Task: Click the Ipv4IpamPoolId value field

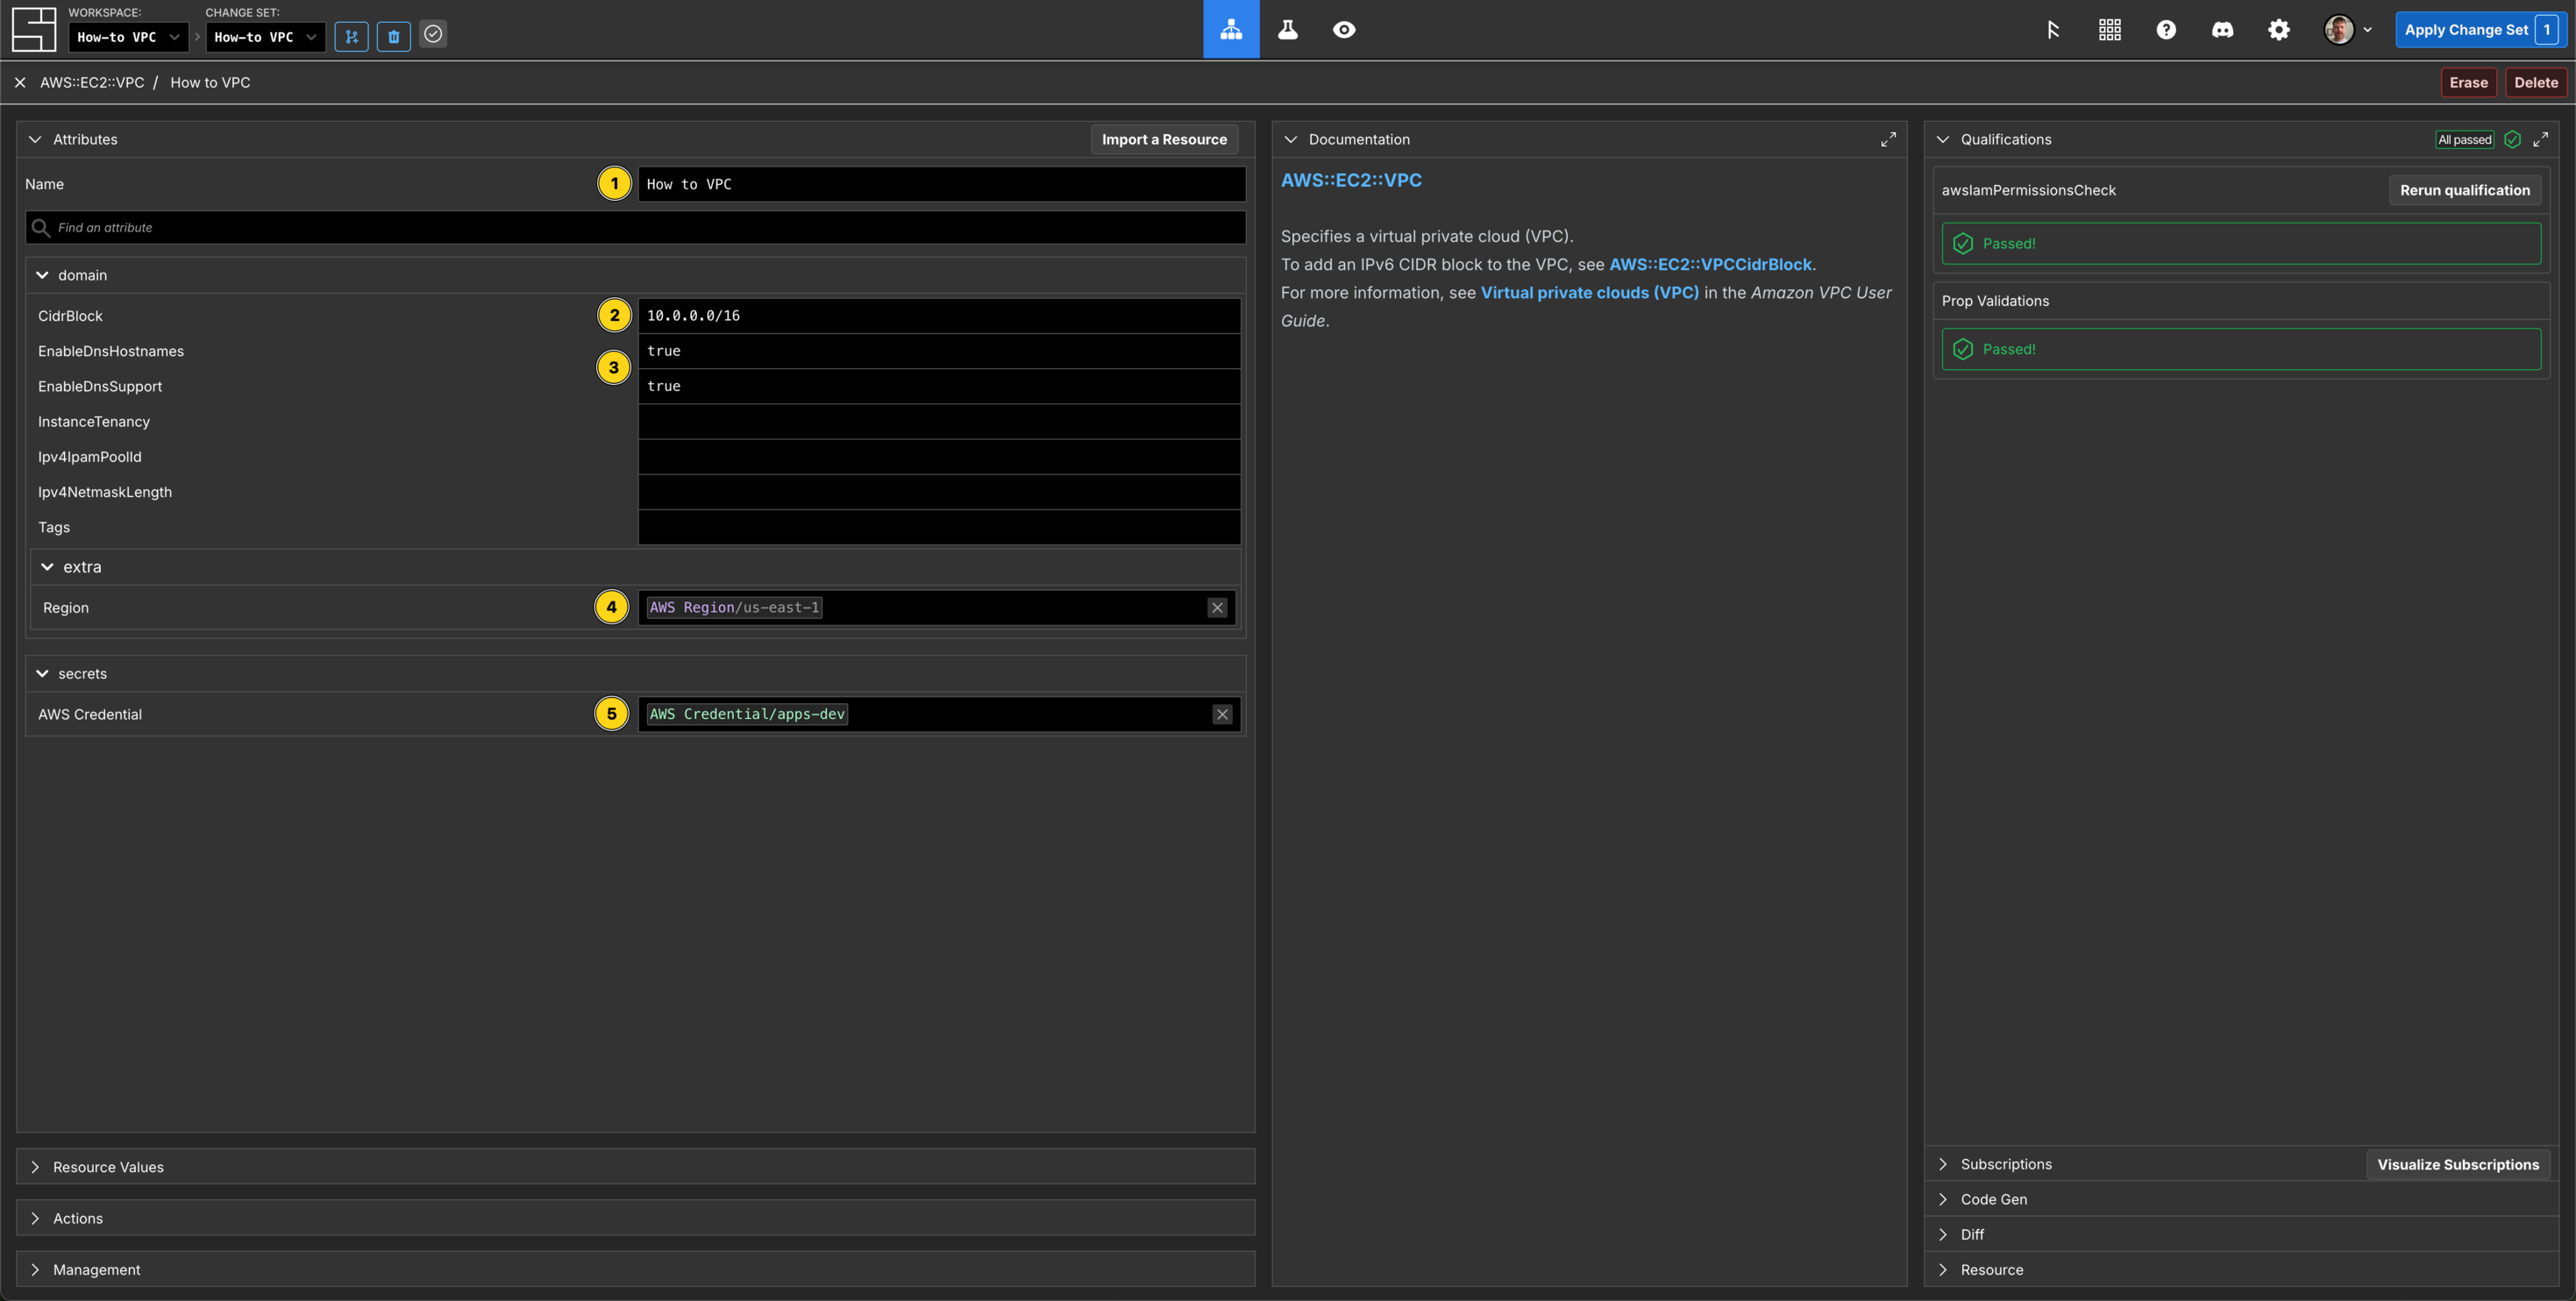Action: (x=939, y=456)
